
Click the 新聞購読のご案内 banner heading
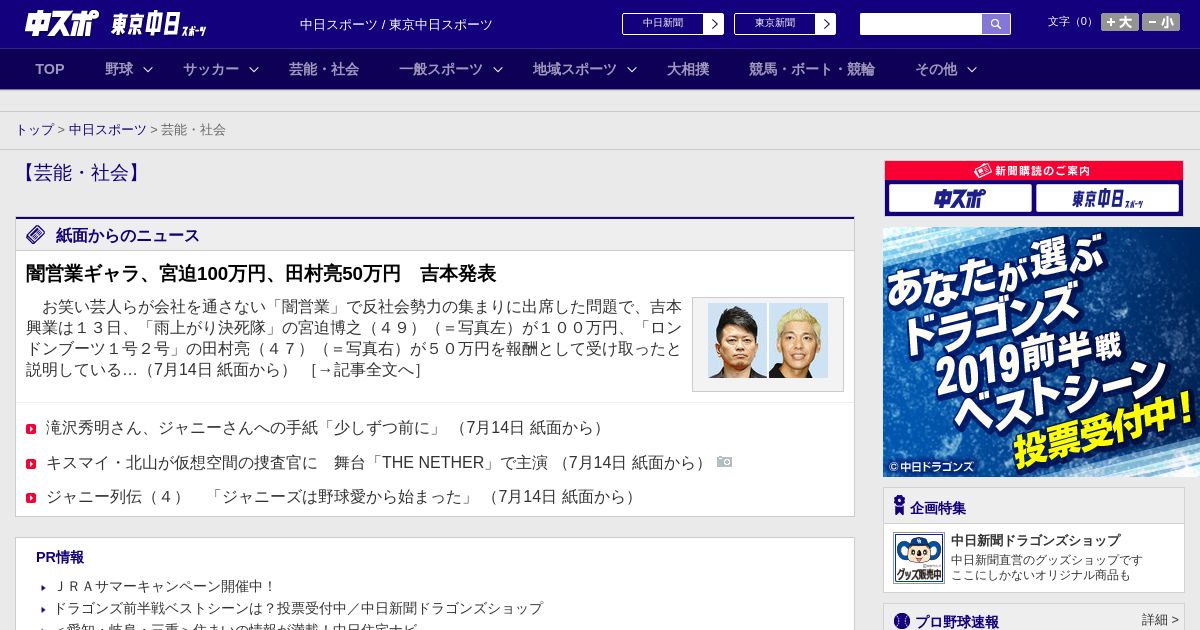point(1034,171)
